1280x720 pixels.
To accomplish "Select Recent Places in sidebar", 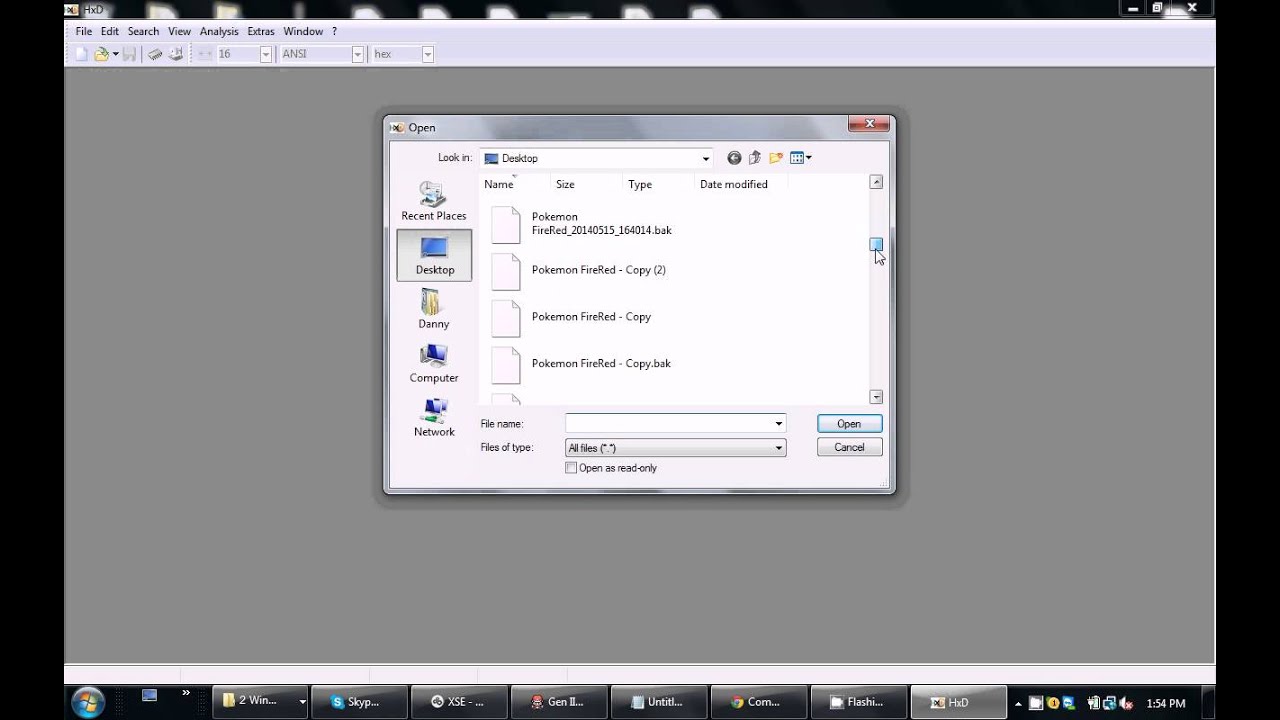I will [x=434, y=201].
